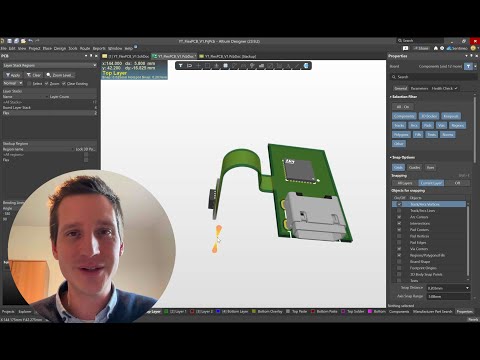The image size is (480, 360).
Task: Toggle the Components selection filter button
Action: [404, 116]
